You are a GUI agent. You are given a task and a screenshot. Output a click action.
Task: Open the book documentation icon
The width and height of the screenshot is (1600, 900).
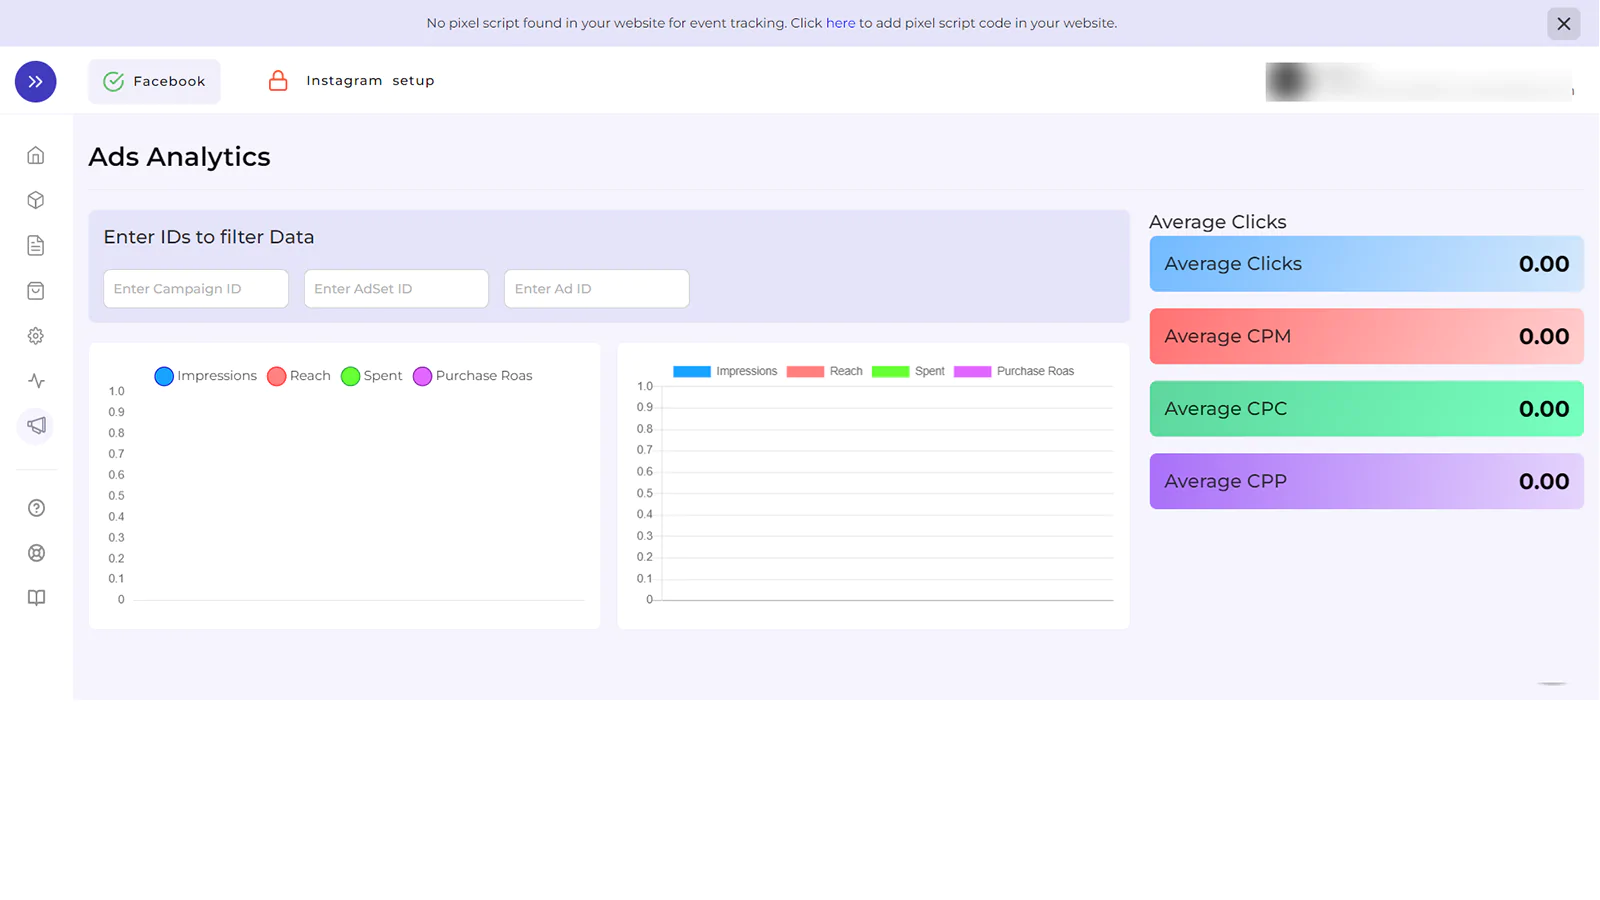[36, 598]
